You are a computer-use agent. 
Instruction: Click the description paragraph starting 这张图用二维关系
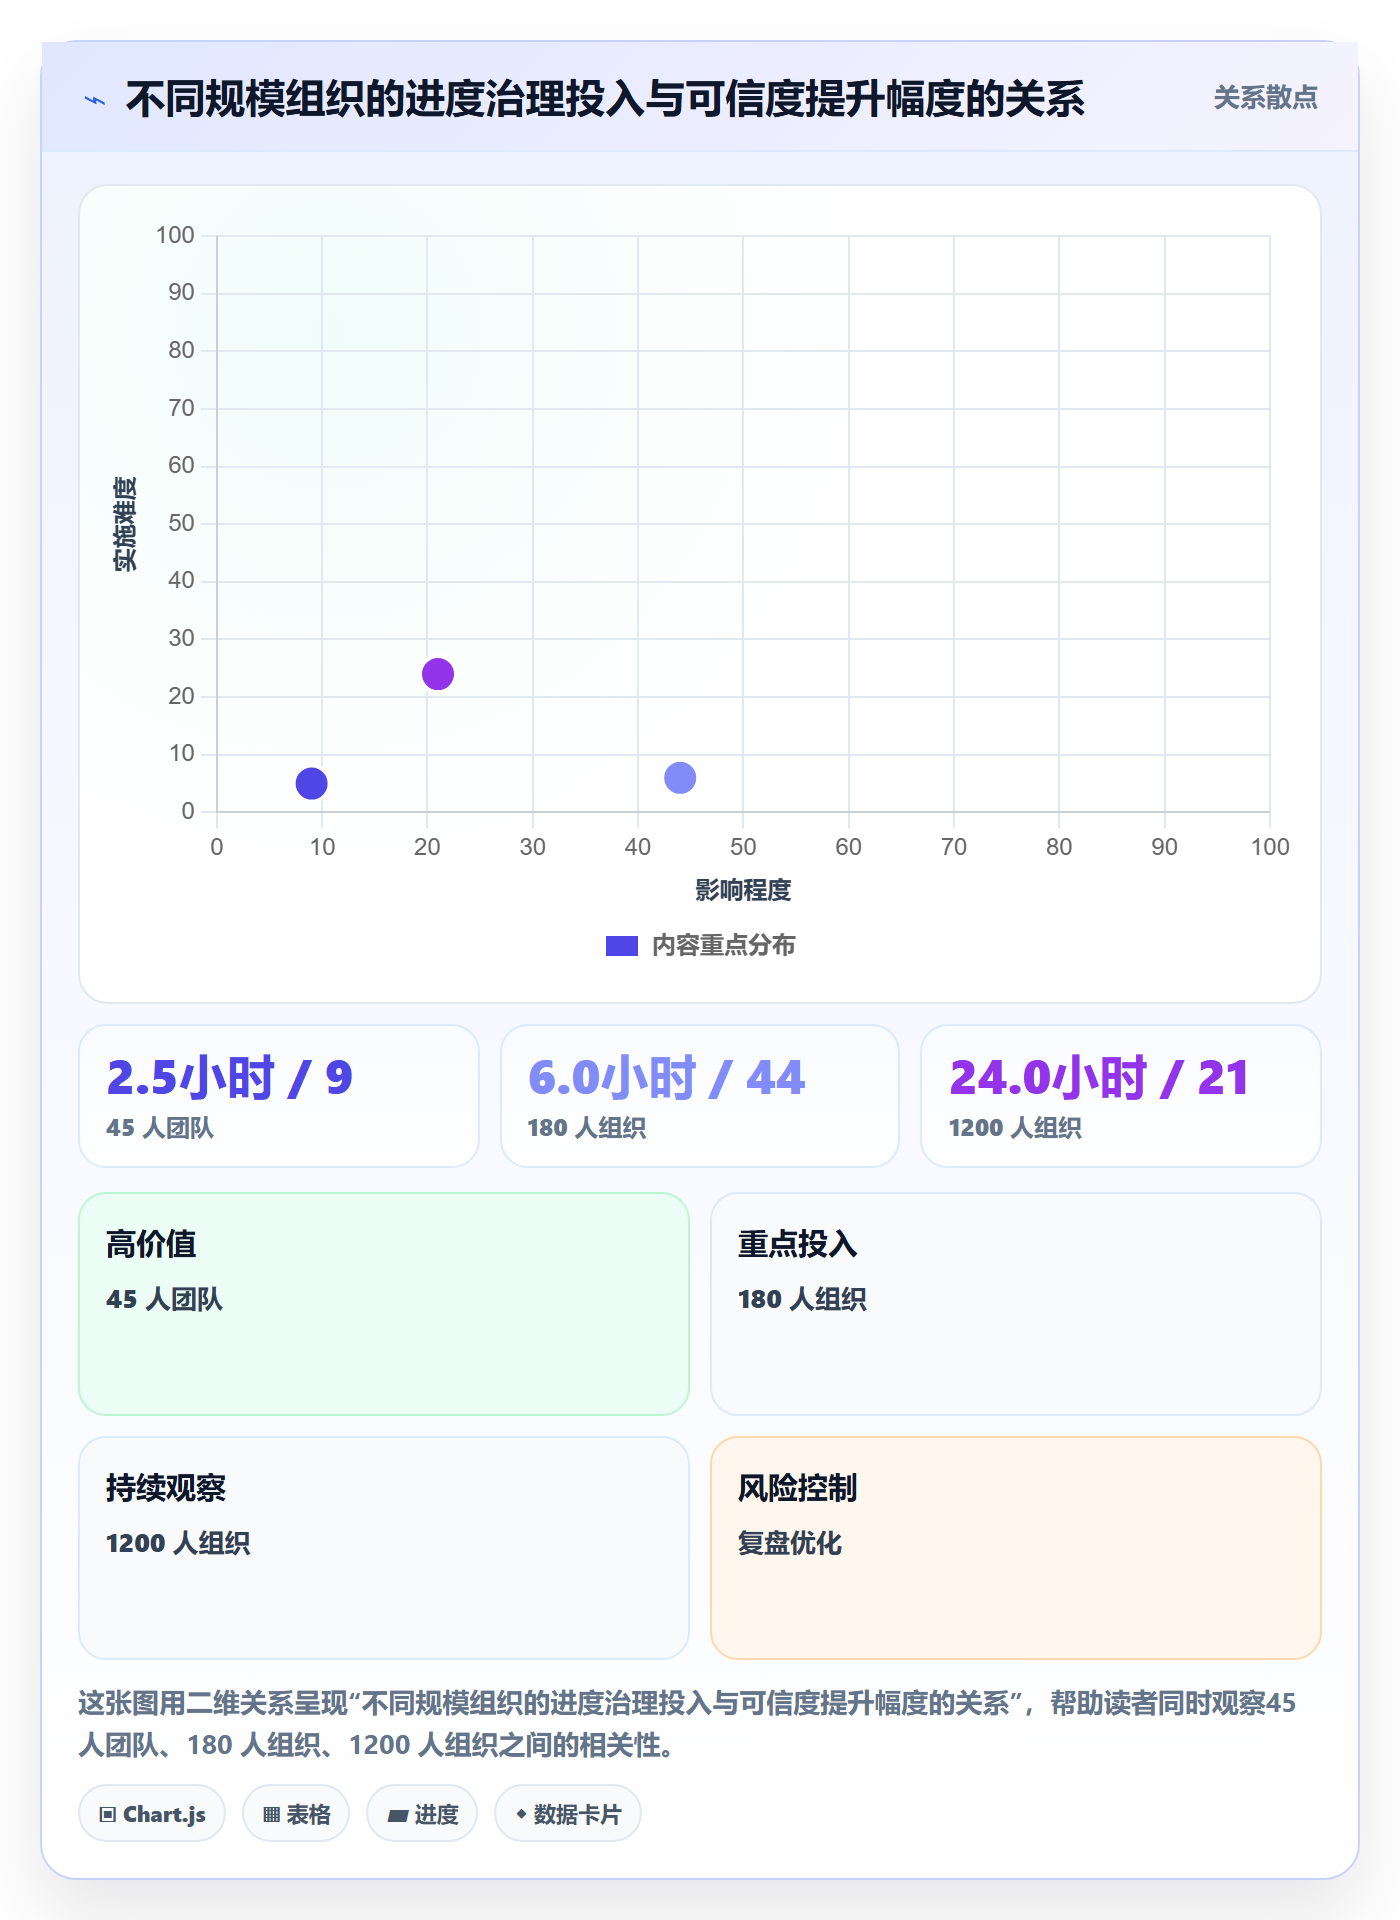(x=688, y=1724)
